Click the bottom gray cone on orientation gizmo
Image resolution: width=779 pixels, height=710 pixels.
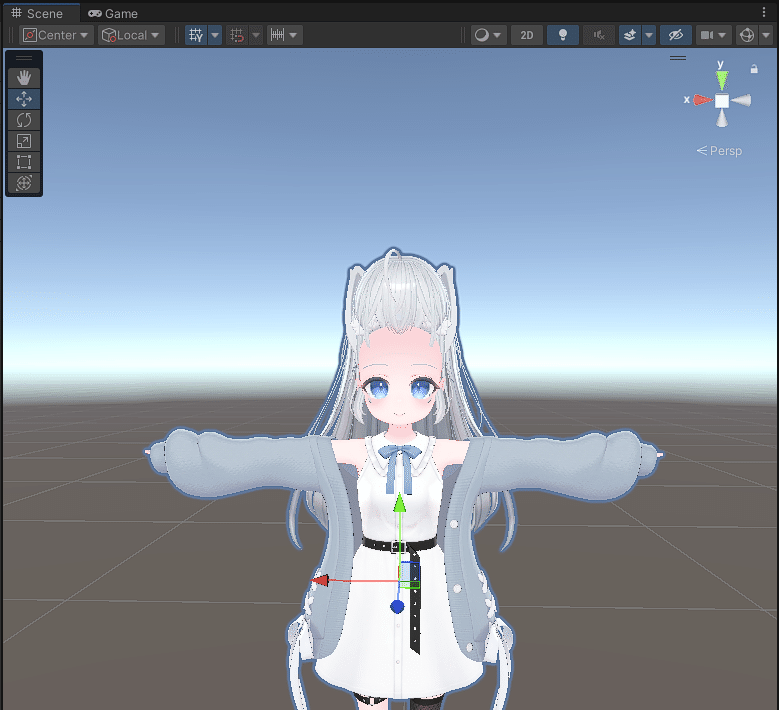coord(722,119)
